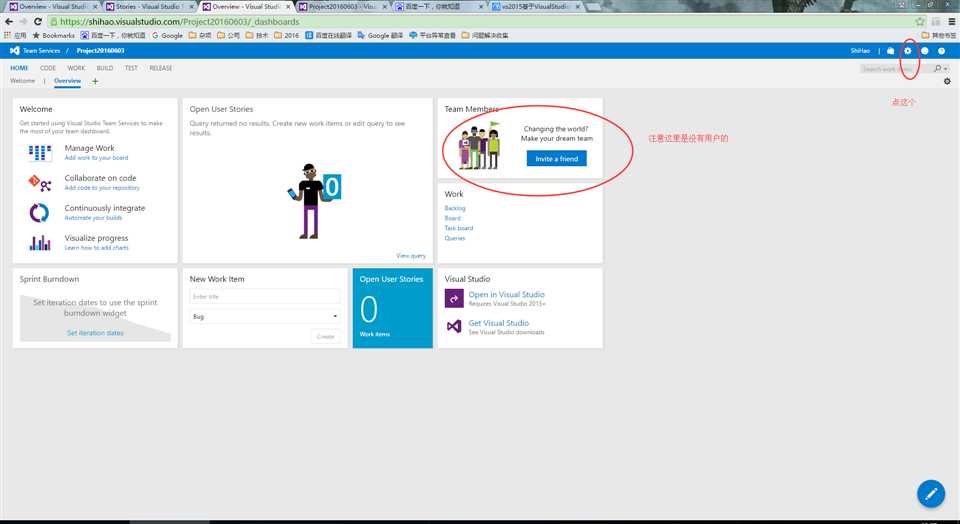Open Learn how to add charts link
This screenshot has height=524, width=960.
click(97, 248)
